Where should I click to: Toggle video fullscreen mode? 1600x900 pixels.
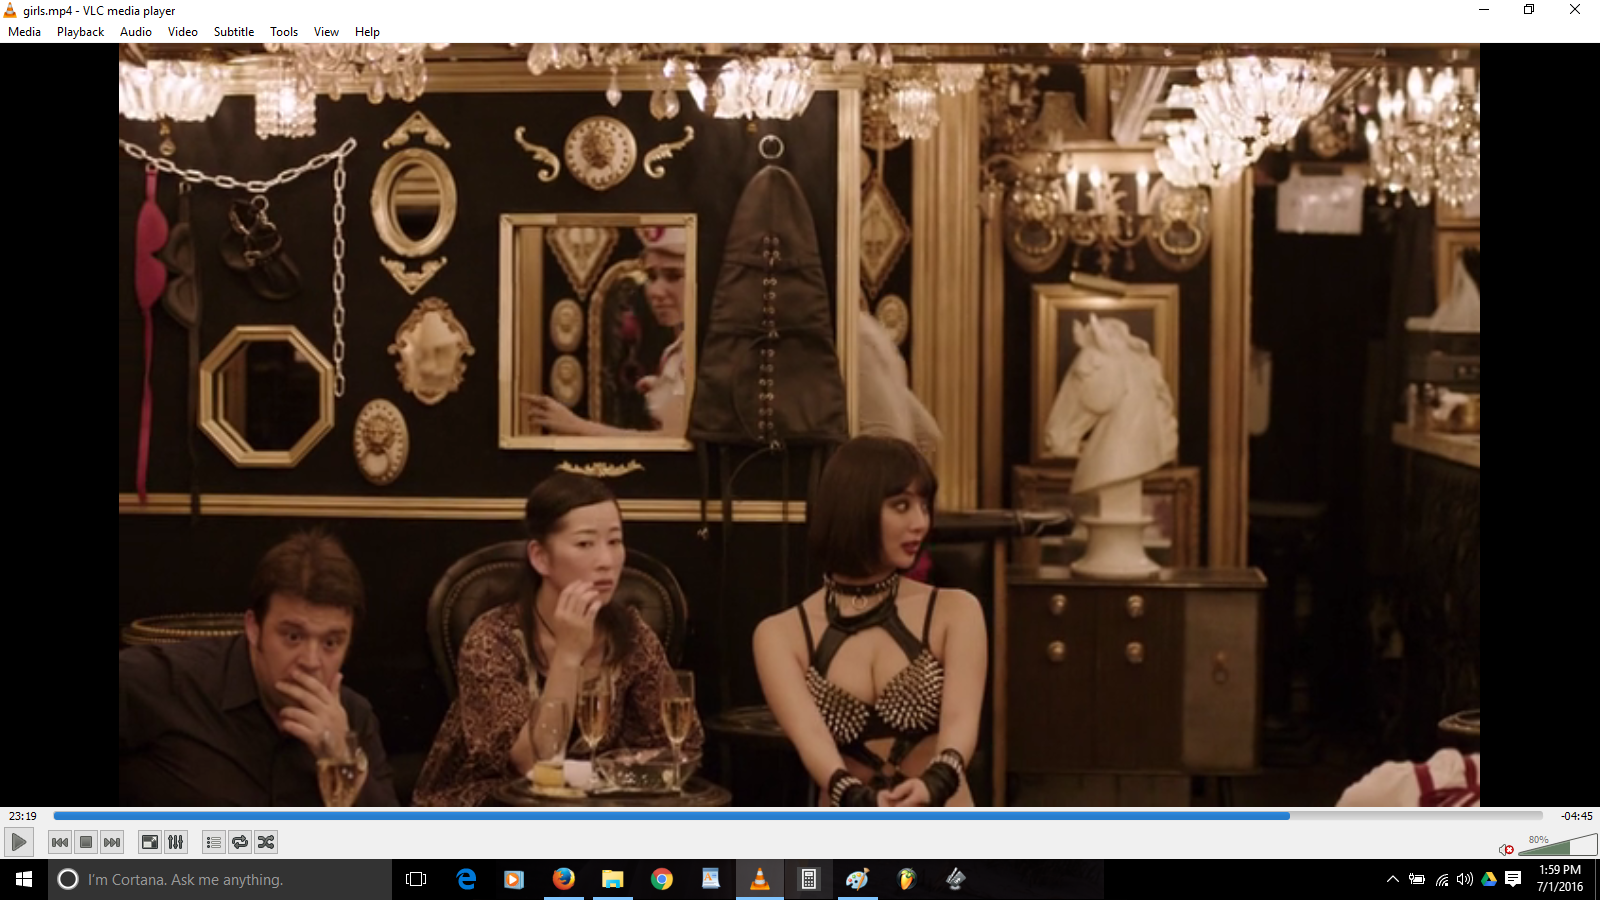(149, 842)
